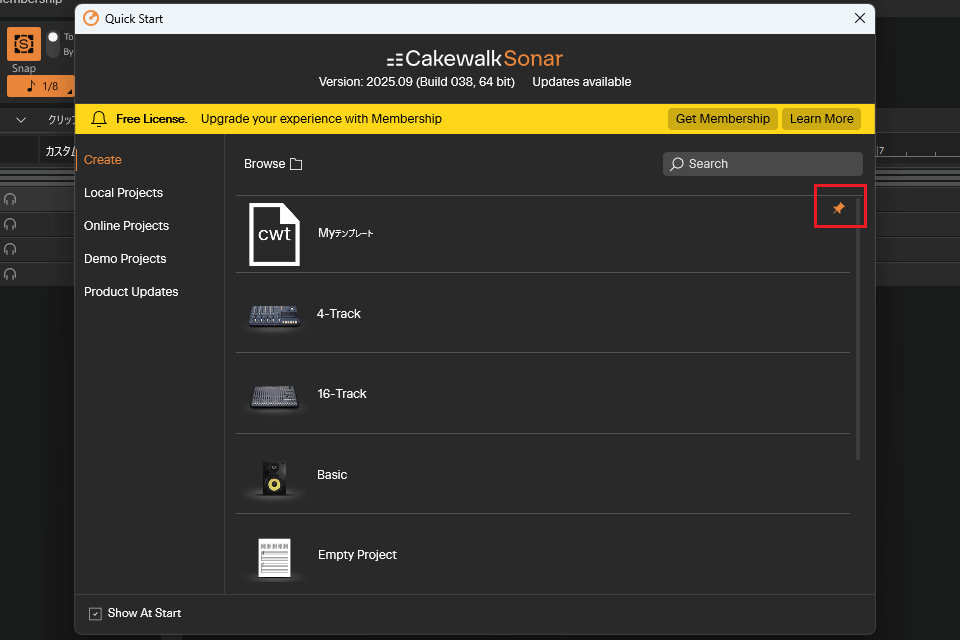
Task: Click the bell icon in the license banner
Action: coord(99,119)
